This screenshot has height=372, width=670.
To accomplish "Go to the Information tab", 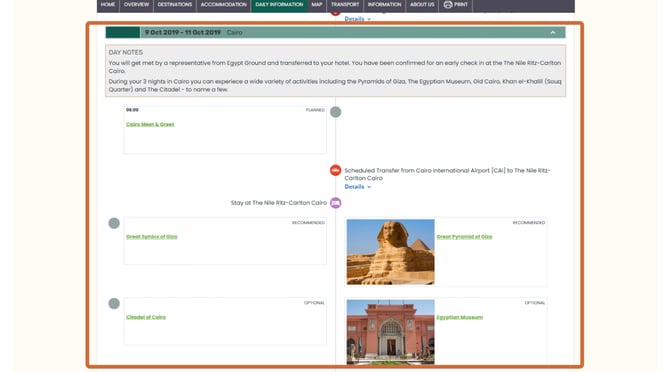I will click(x=384, y=5).
